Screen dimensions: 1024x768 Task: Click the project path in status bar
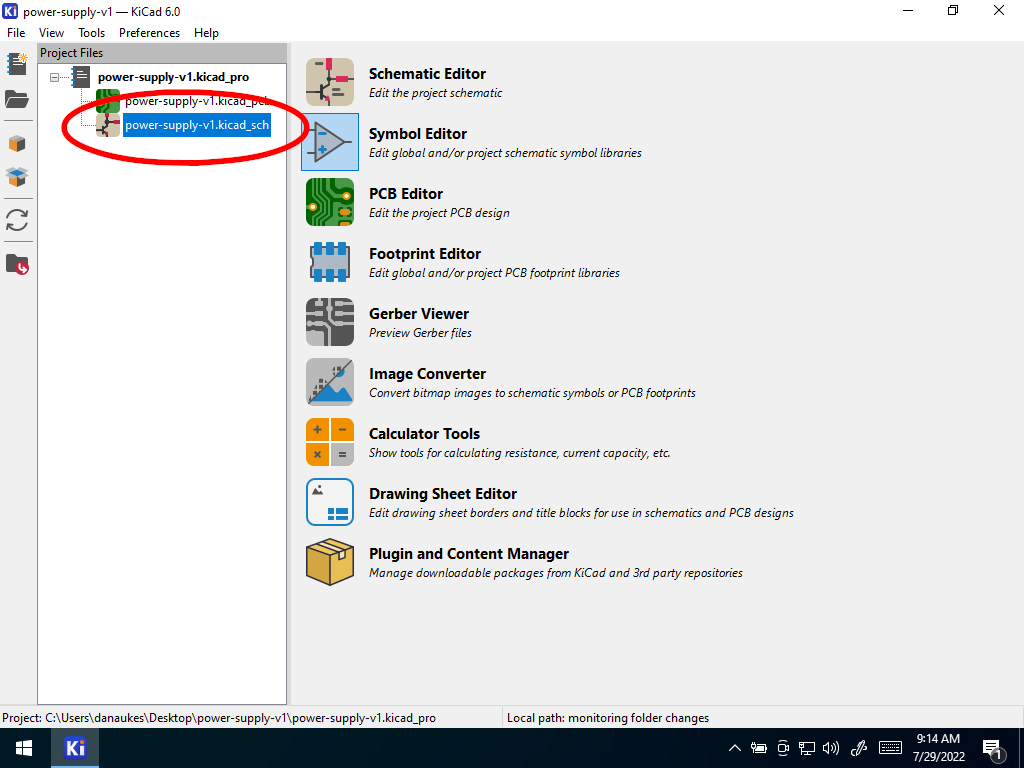click(219, 718)
